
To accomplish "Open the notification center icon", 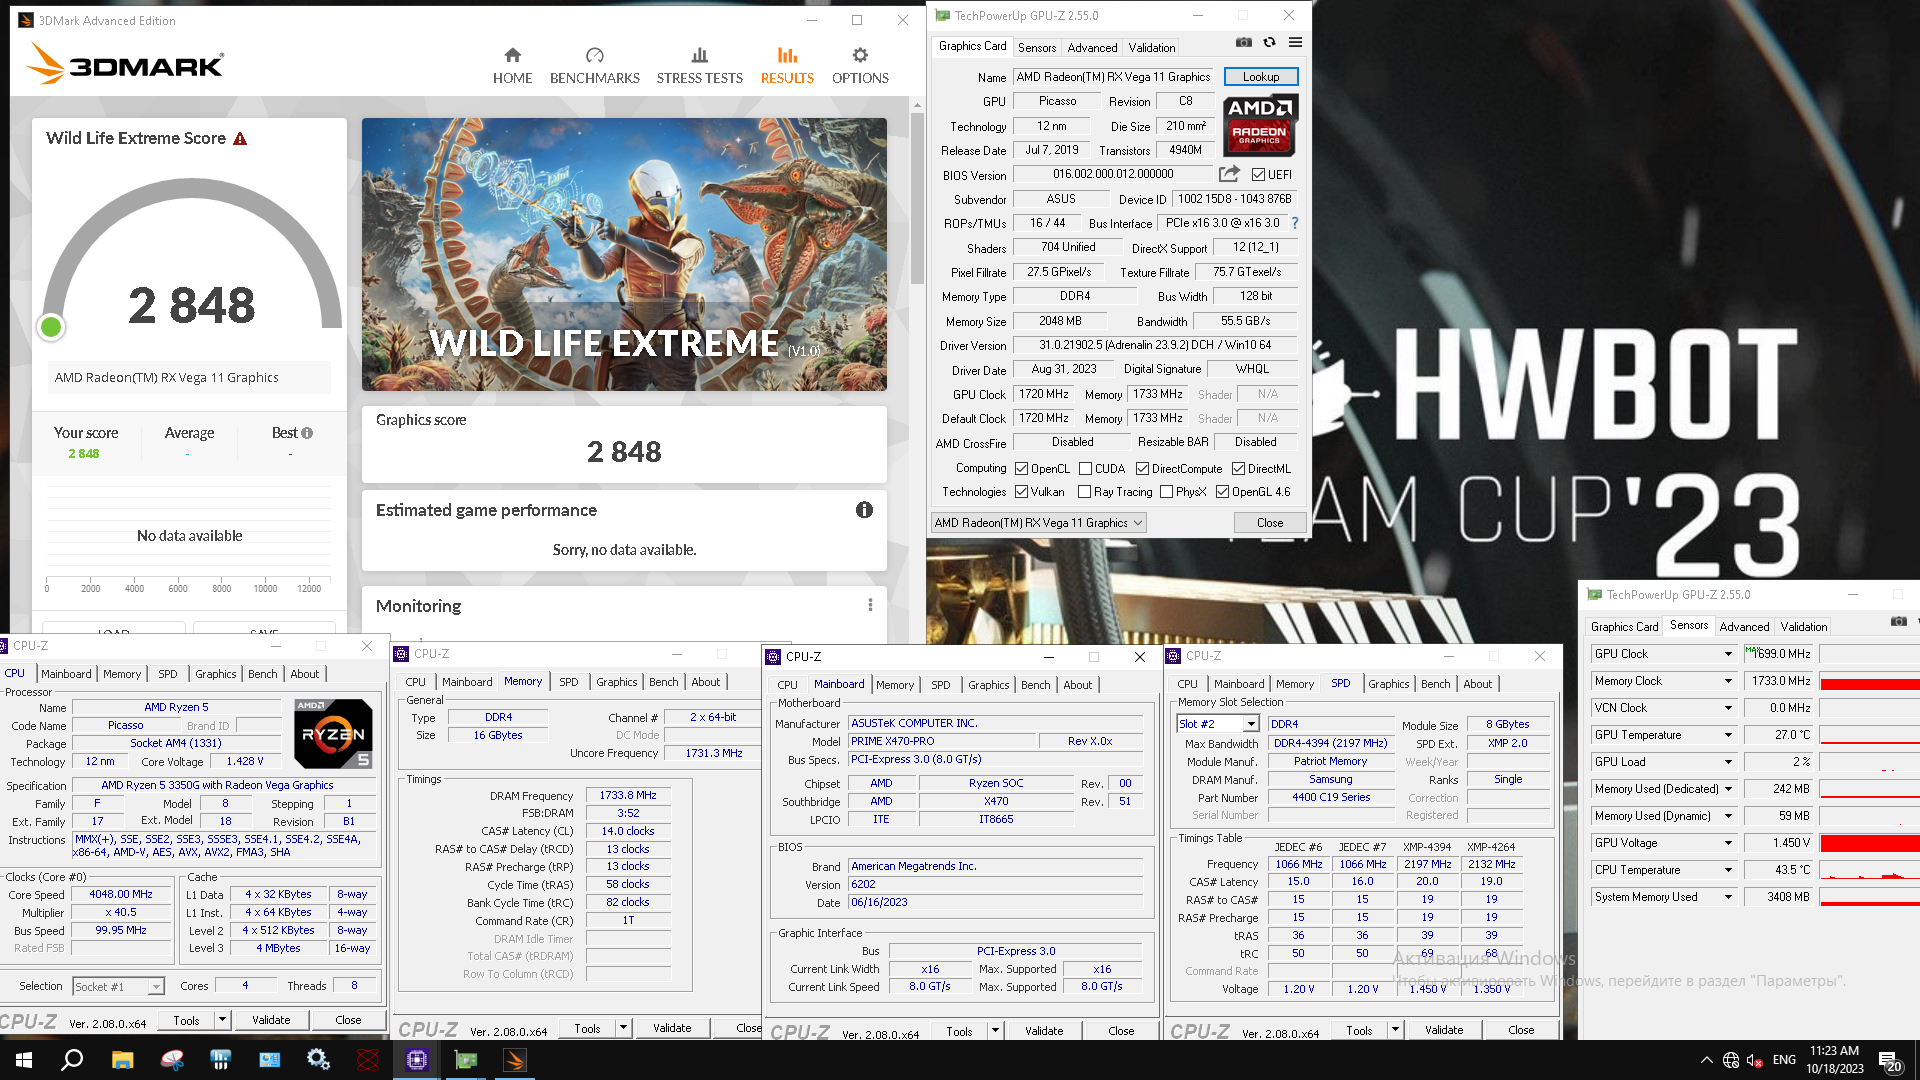I will (x=1890, y=1060).
